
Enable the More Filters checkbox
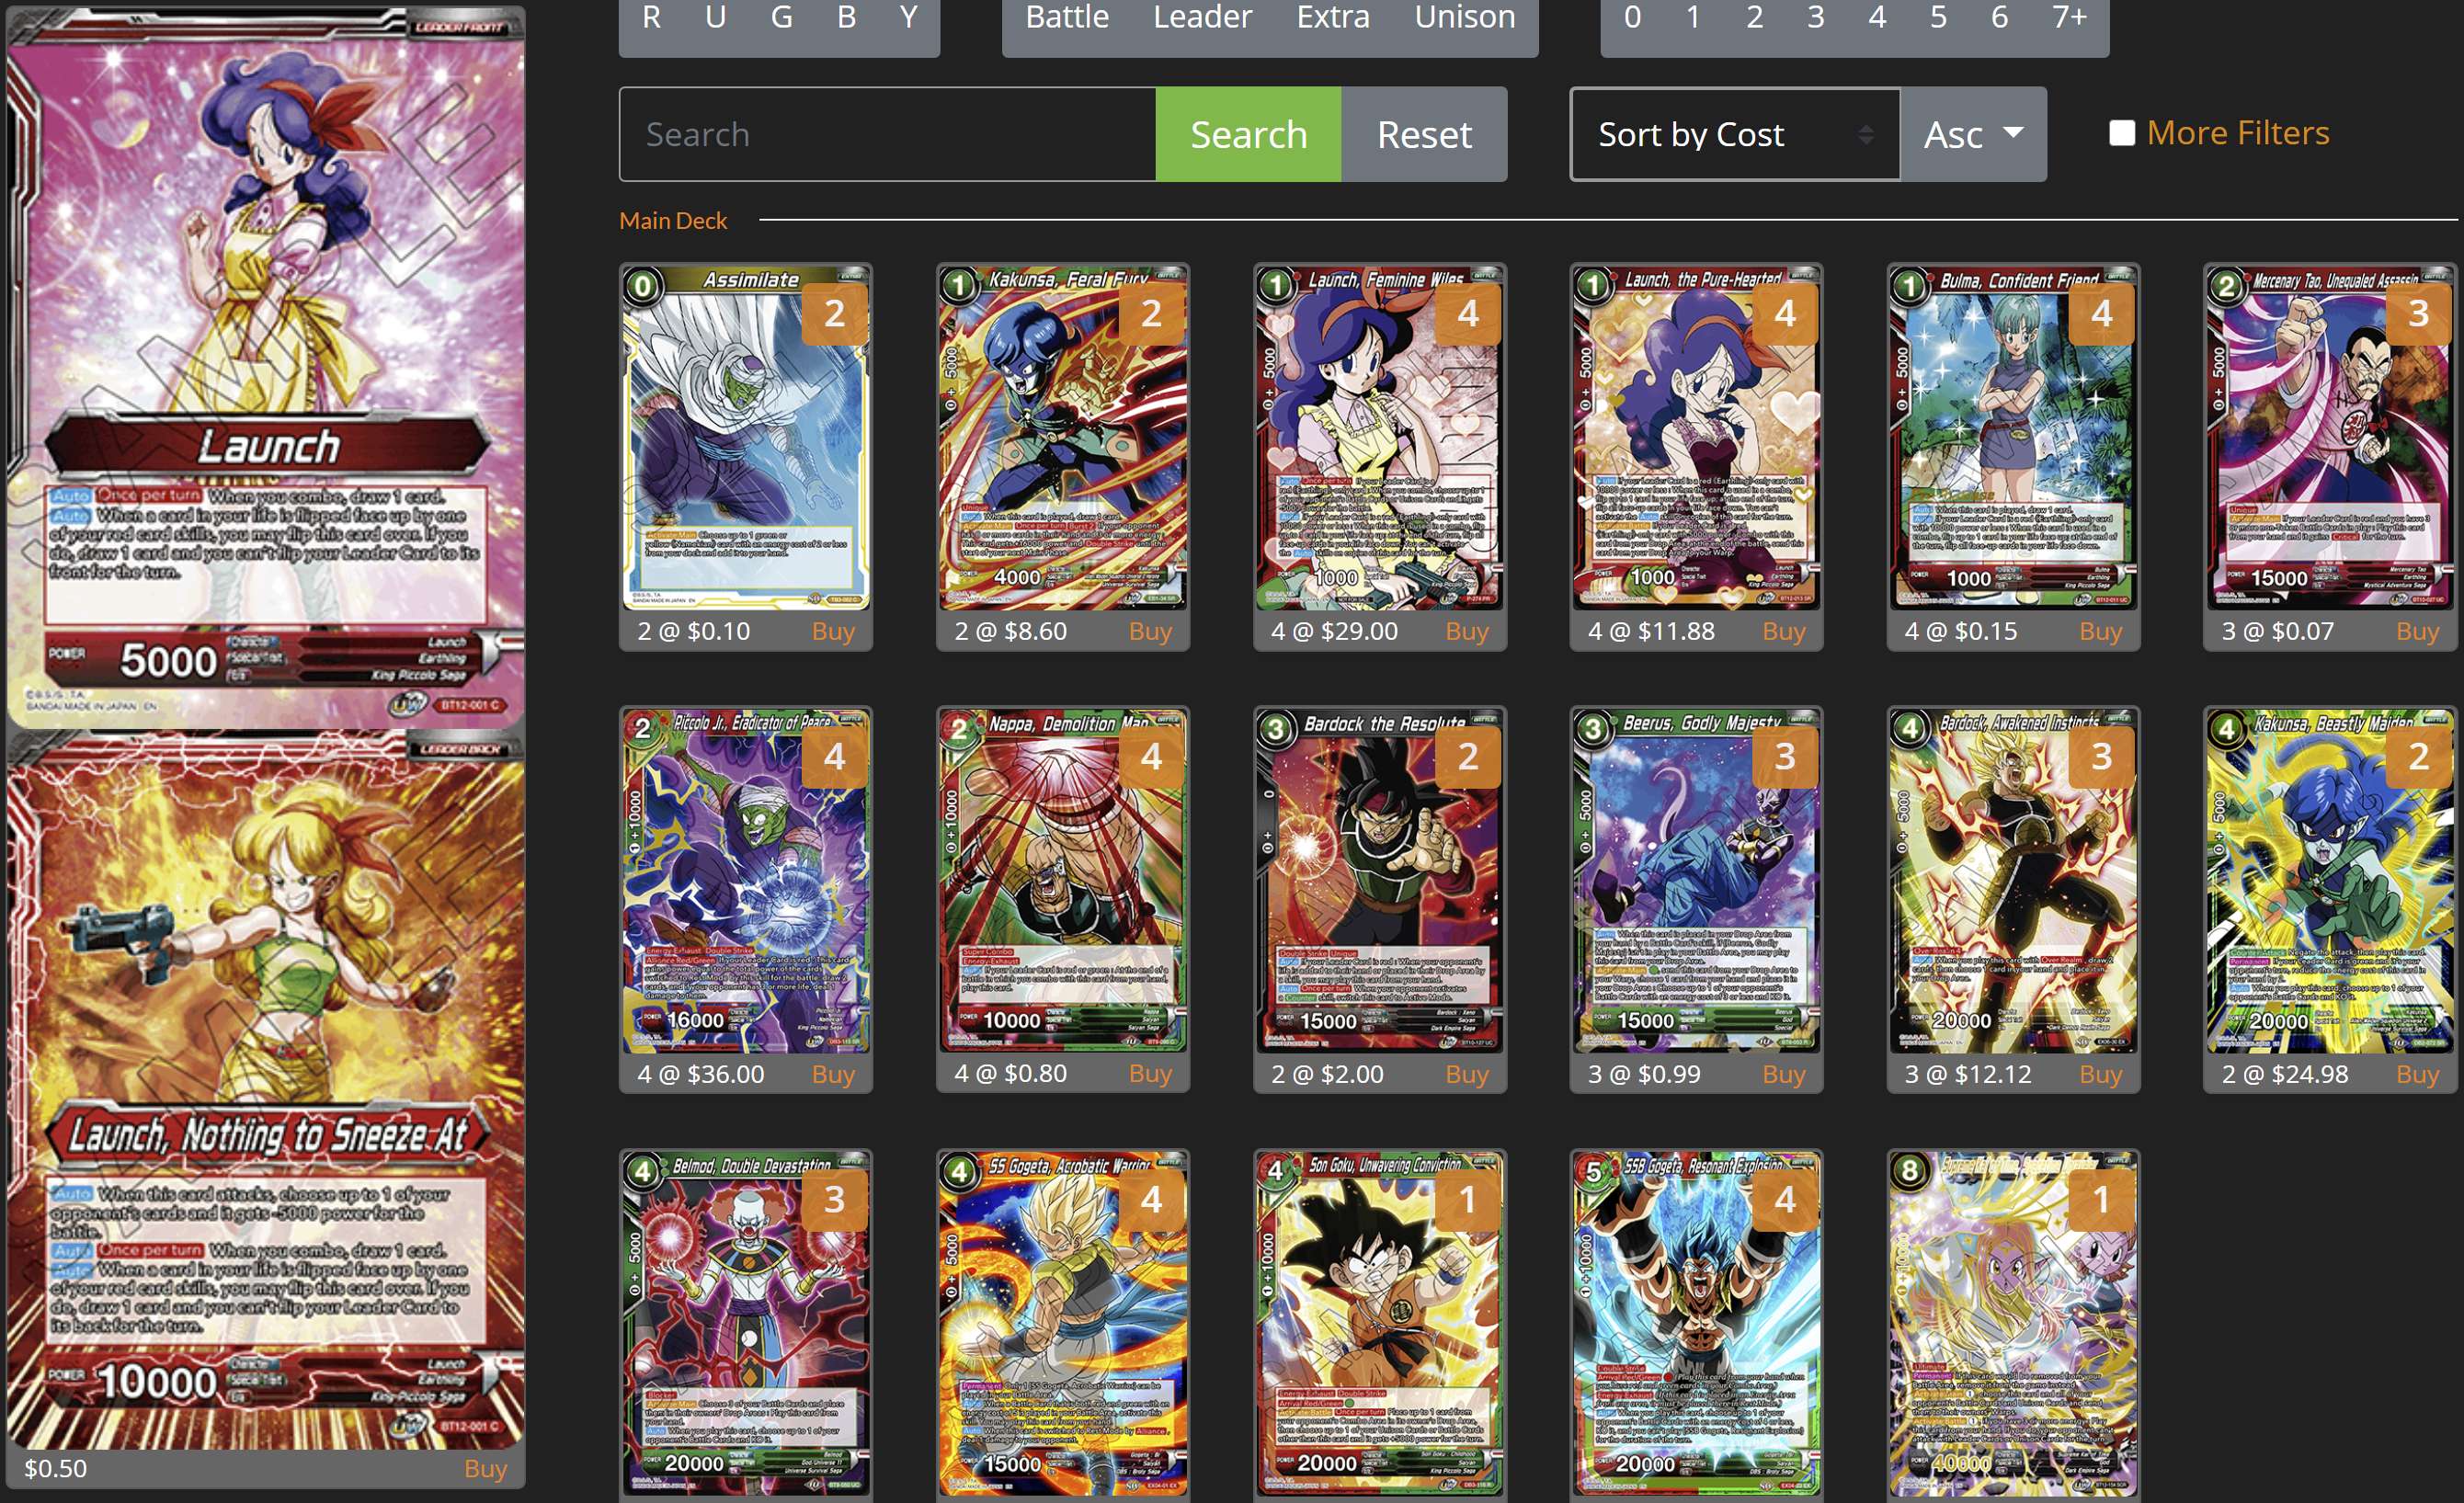(x=2122, y=131)
